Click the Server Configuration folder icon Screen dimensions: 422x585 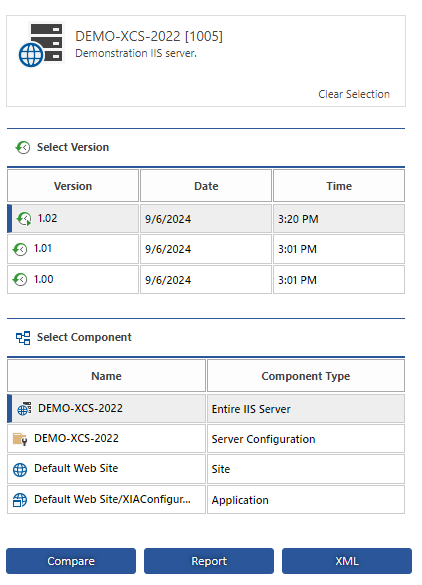tap(20, 439)
